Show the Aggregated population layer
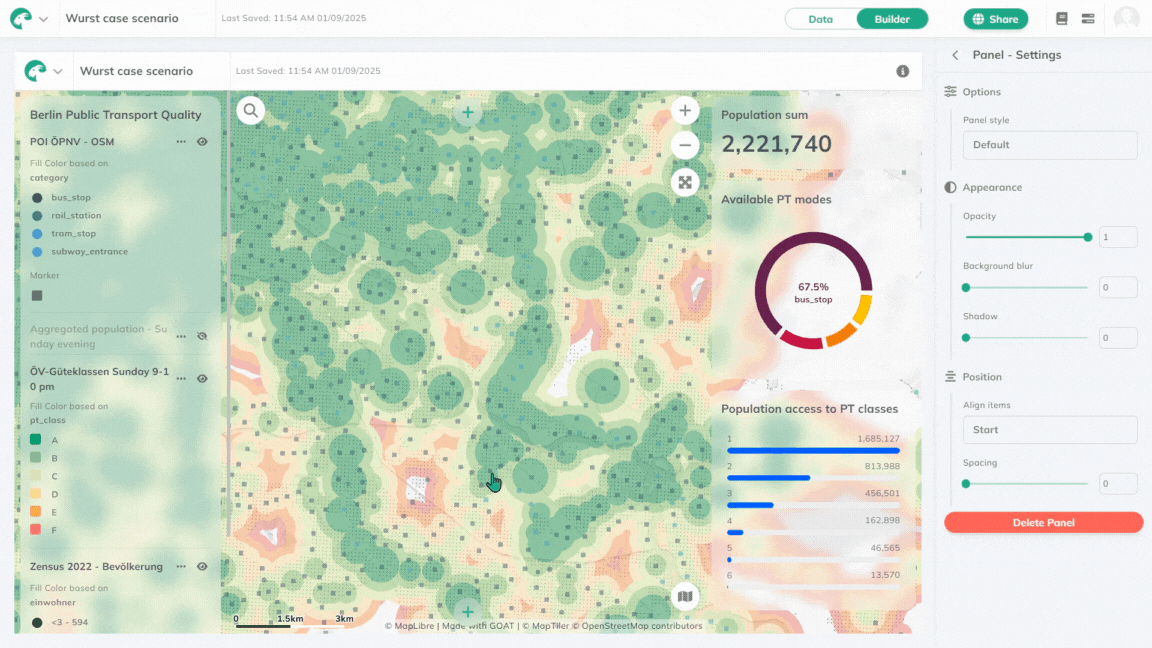Image resolution: width=1152 pixels, height=648 pixels. click(x=202, y=336)
